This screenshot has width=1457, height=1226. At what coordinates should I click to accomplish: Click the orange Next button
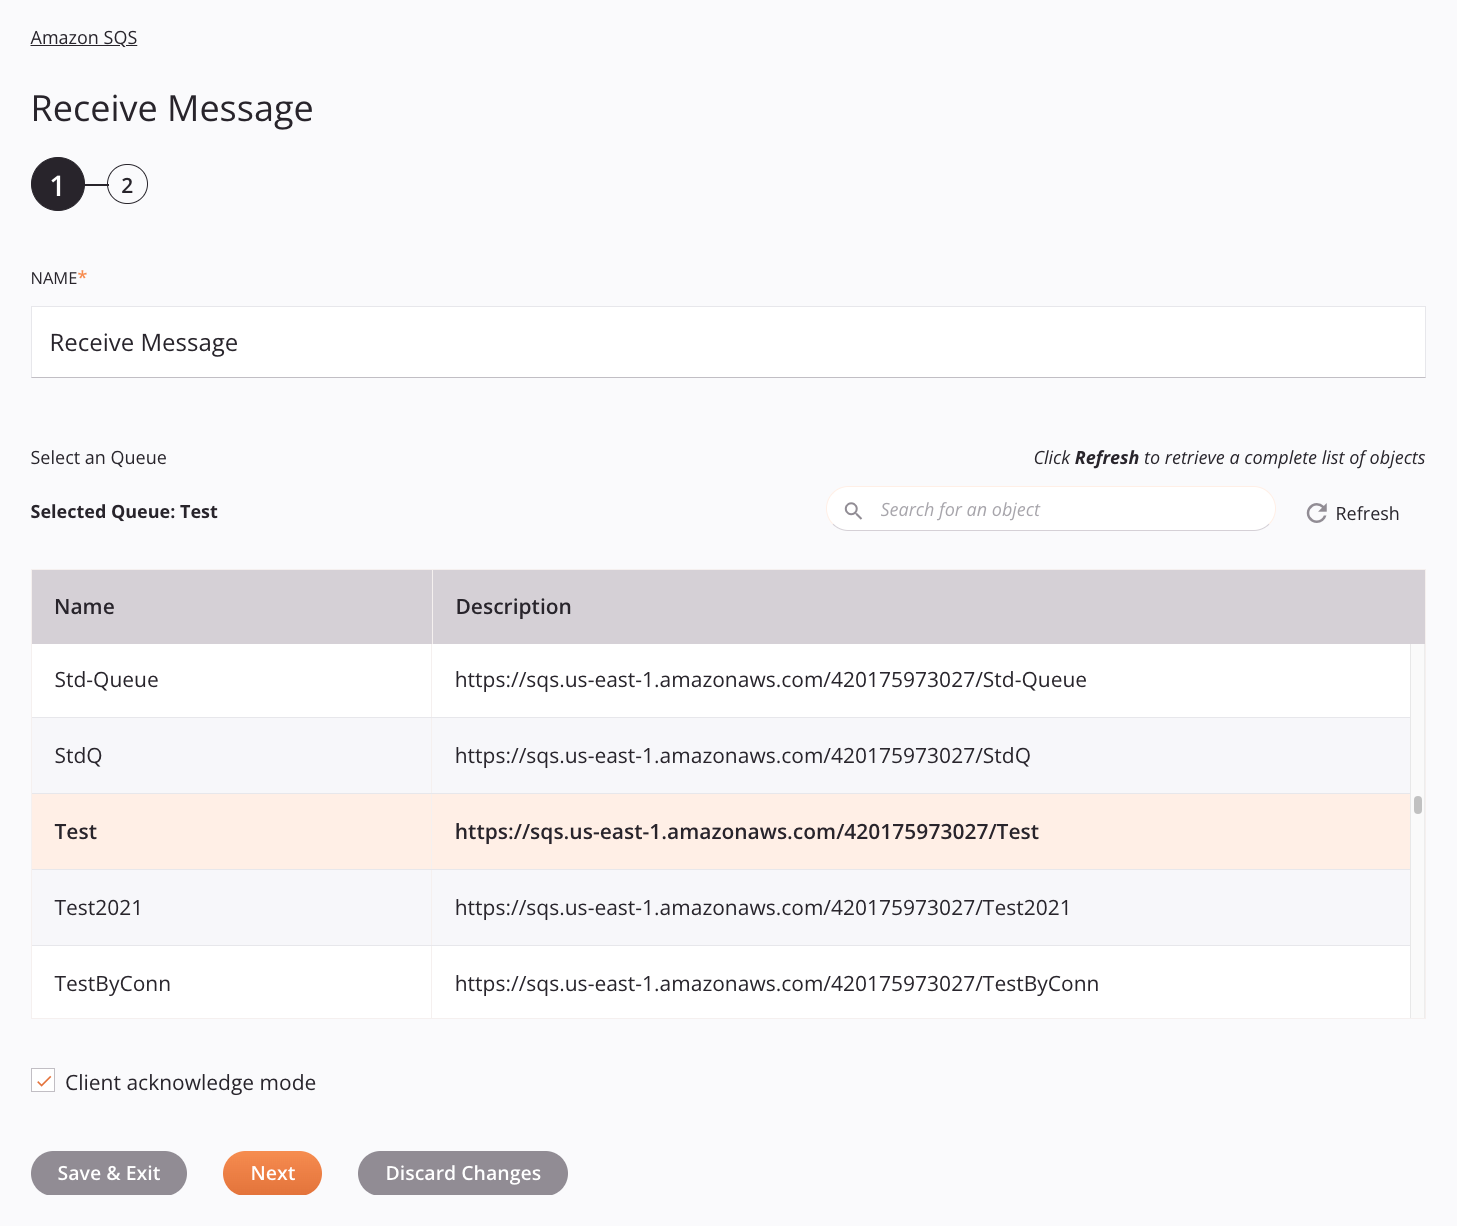point(272,1173)
